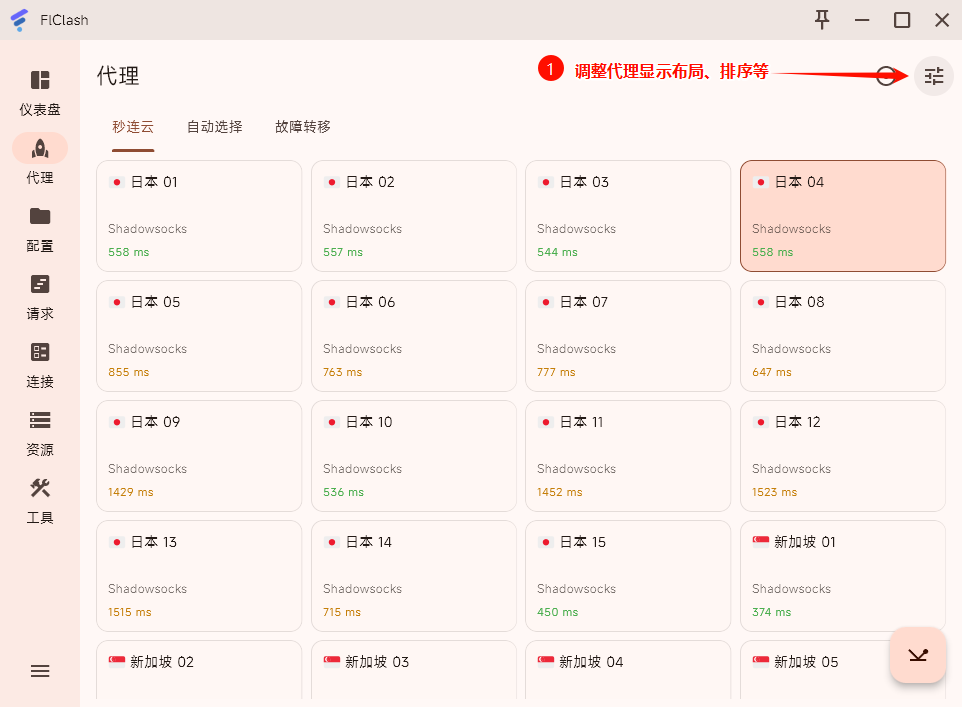Open the Profiles (配置) folder icon
The width and height of the screenshot is (962, 707).
coord(40,217)
